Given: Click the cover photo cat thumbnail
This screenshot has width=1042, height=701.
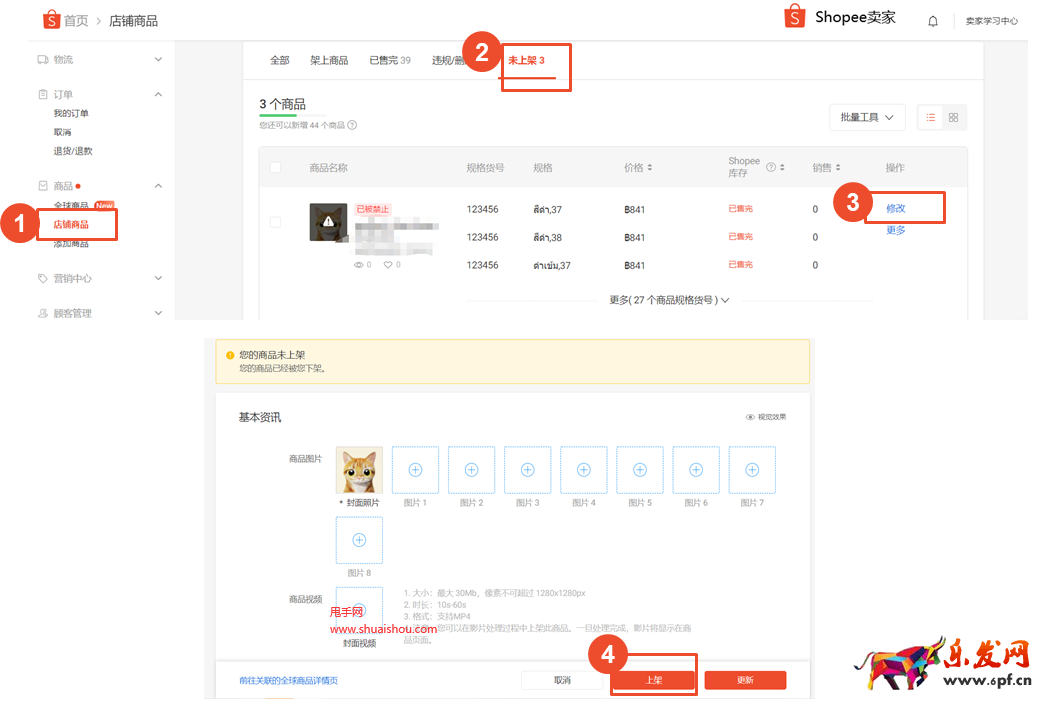Looking at the screenshot, I should (x=358, y=469).
